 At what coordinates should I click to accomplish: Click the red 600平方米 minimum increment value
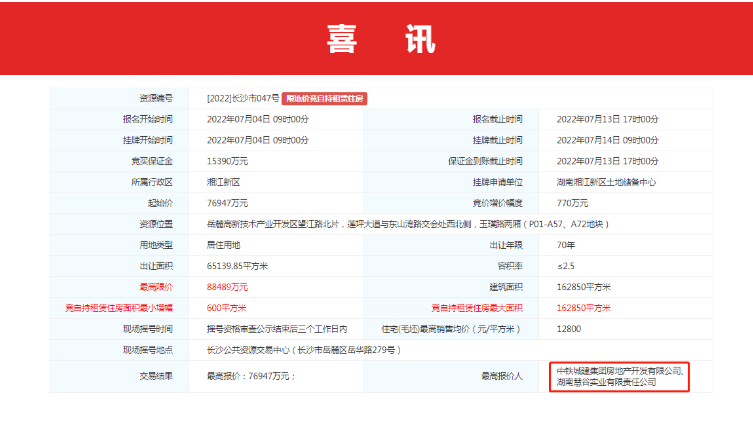(x=226, y=308)
